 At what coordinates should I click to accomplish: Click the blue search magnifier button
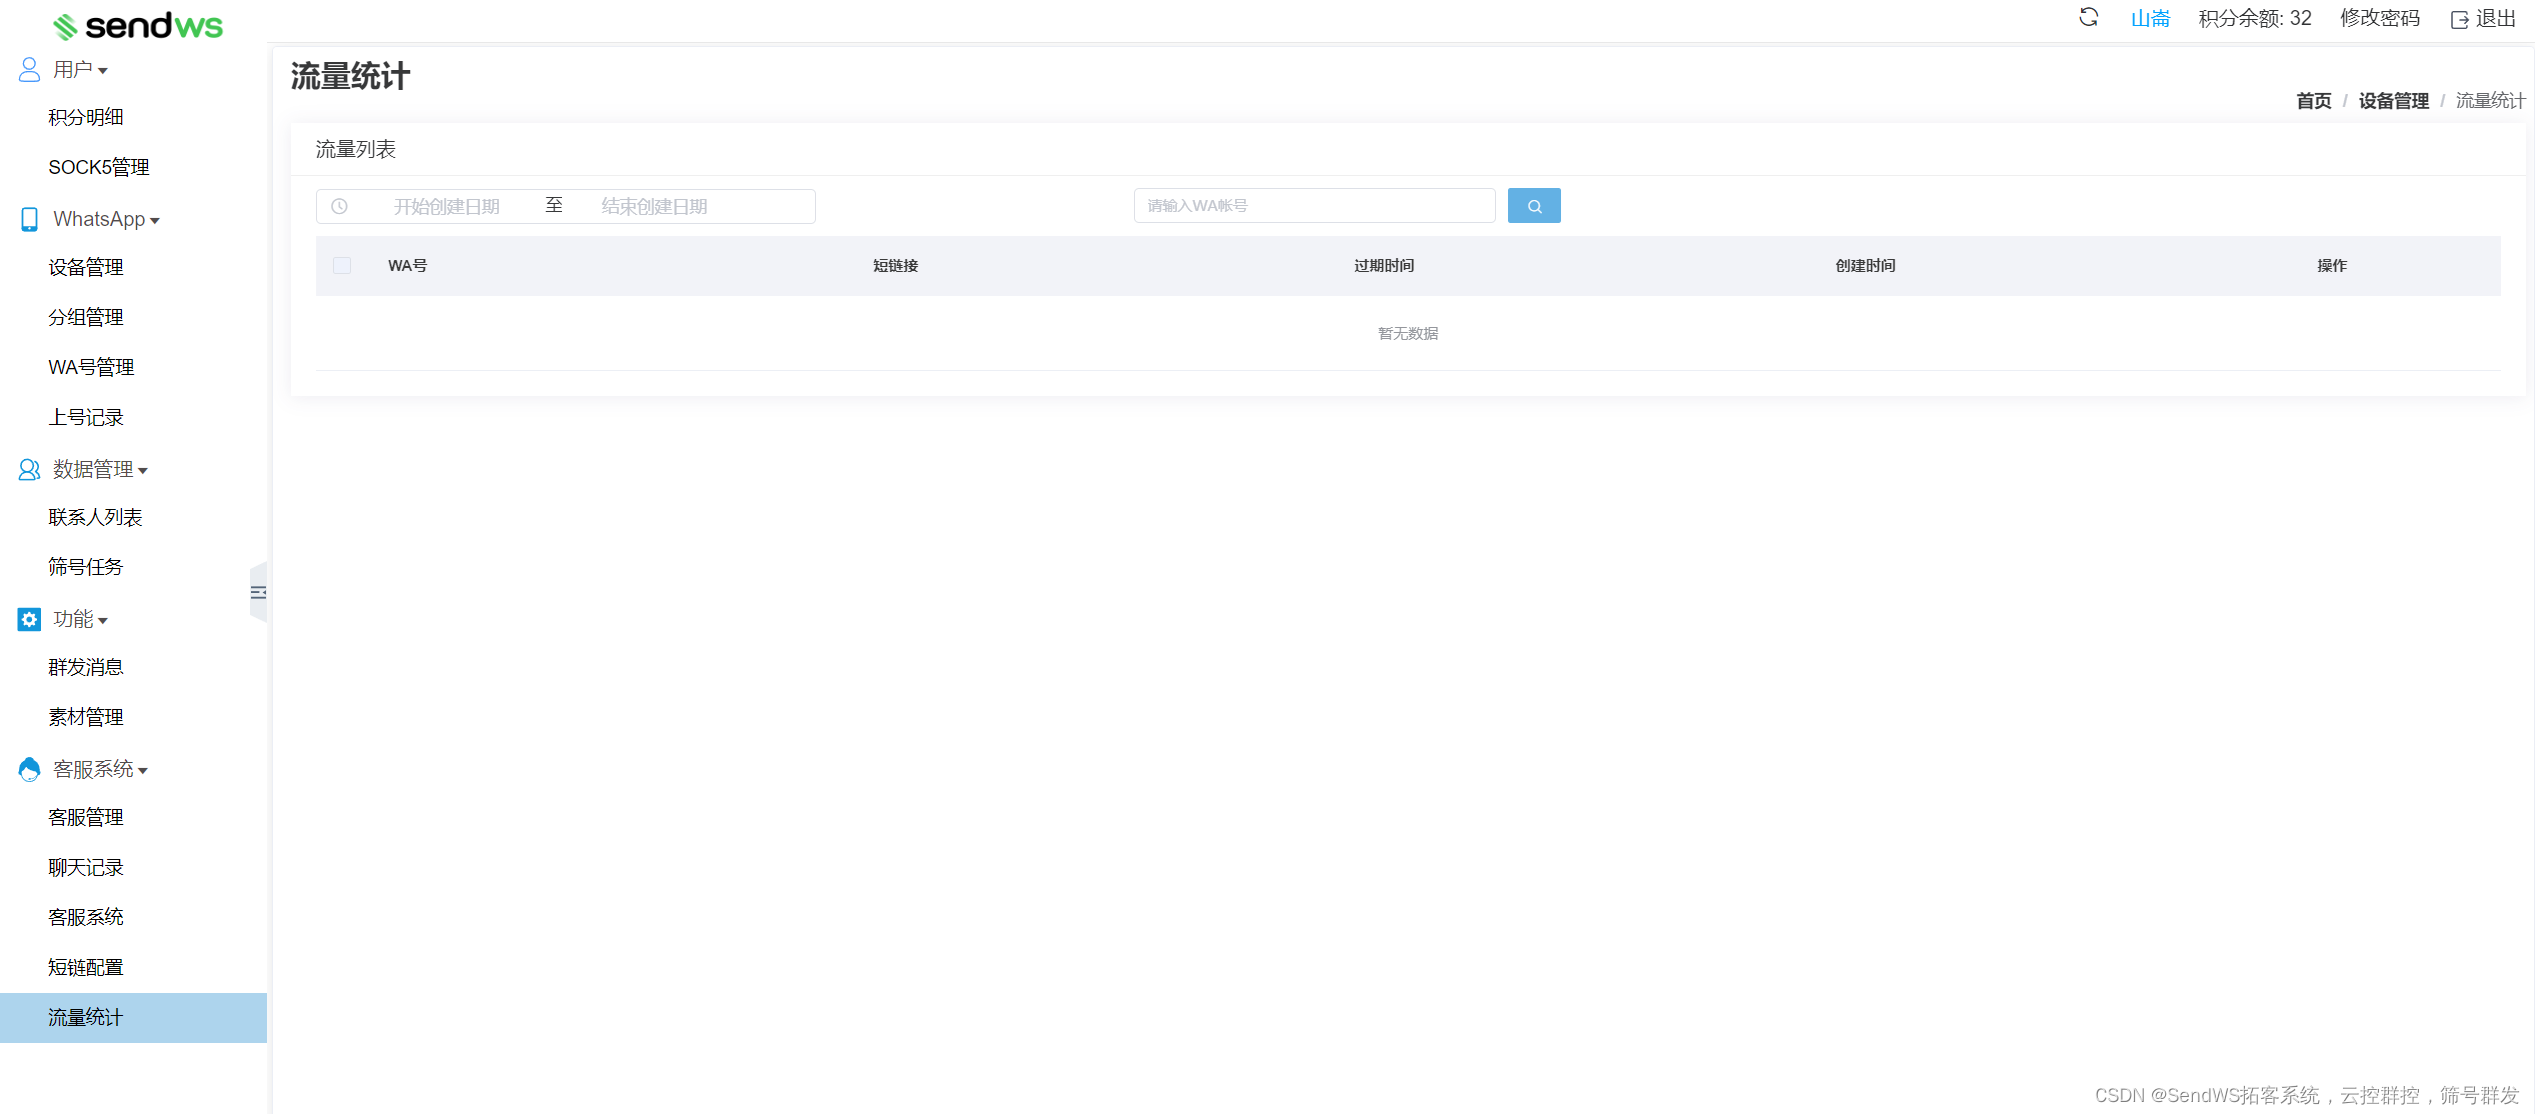[x=1533, y=206]
